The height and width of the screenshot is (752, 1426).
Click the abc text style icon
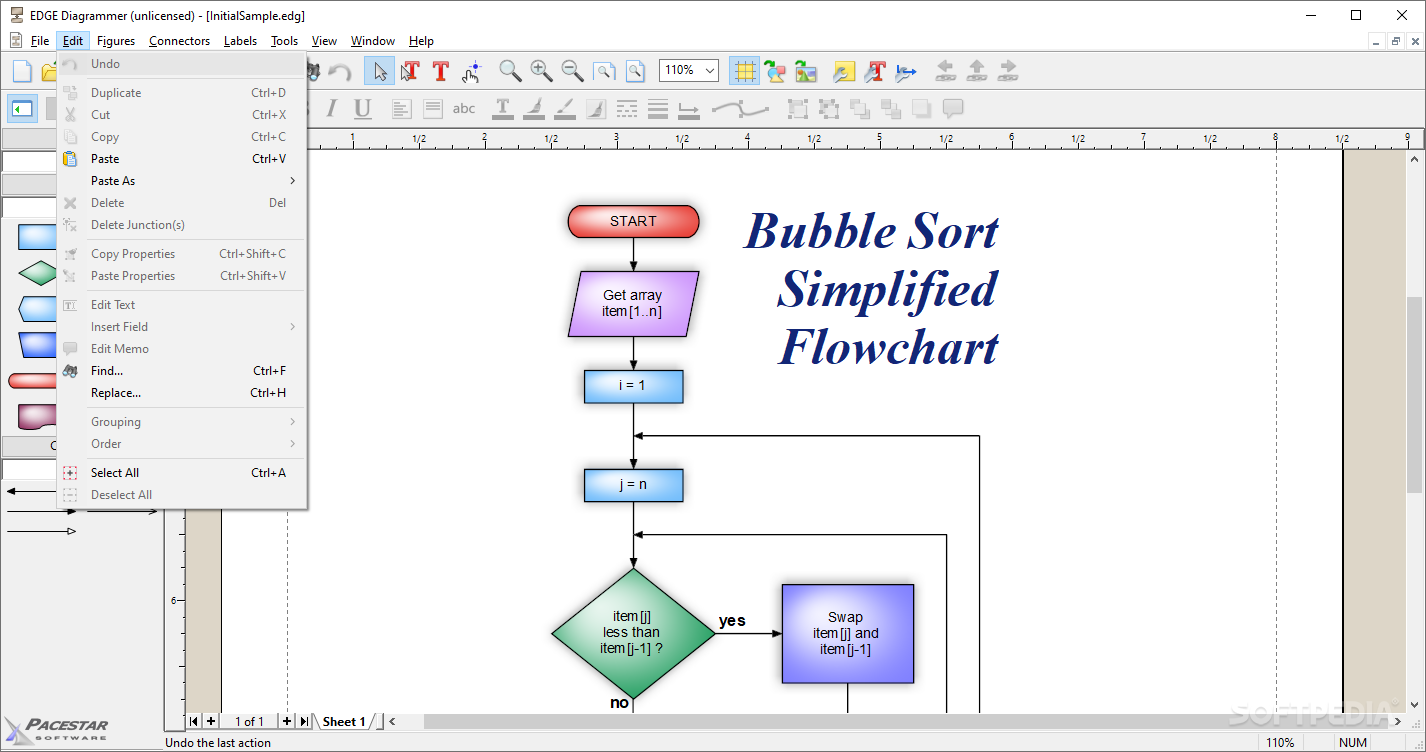(x=464, y=108)
